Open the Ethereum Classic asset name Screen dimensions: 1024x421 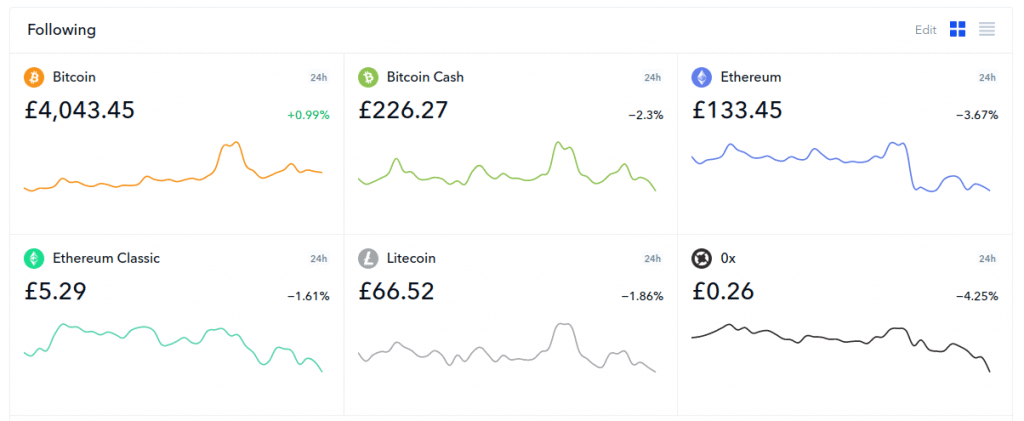pos(106,258)
